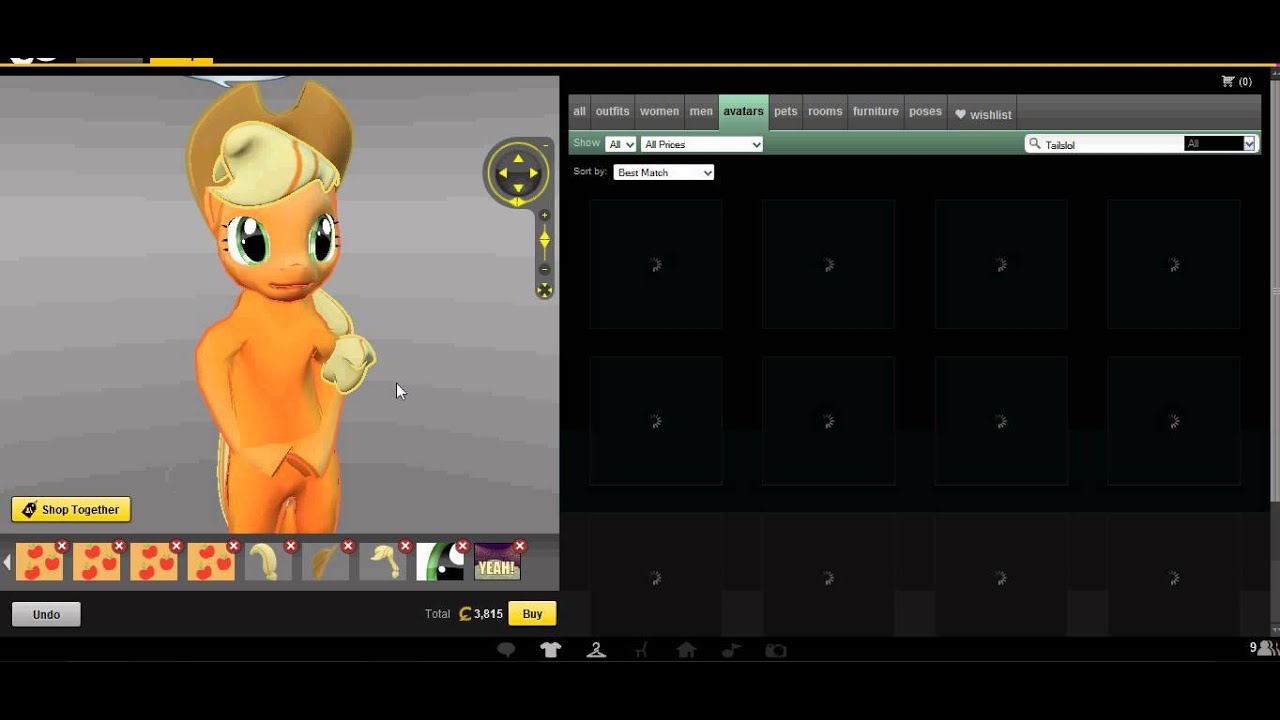The image size is (1280, 720).
Task: Remove the fourth apple-pattern item
Action: (233, 546)
